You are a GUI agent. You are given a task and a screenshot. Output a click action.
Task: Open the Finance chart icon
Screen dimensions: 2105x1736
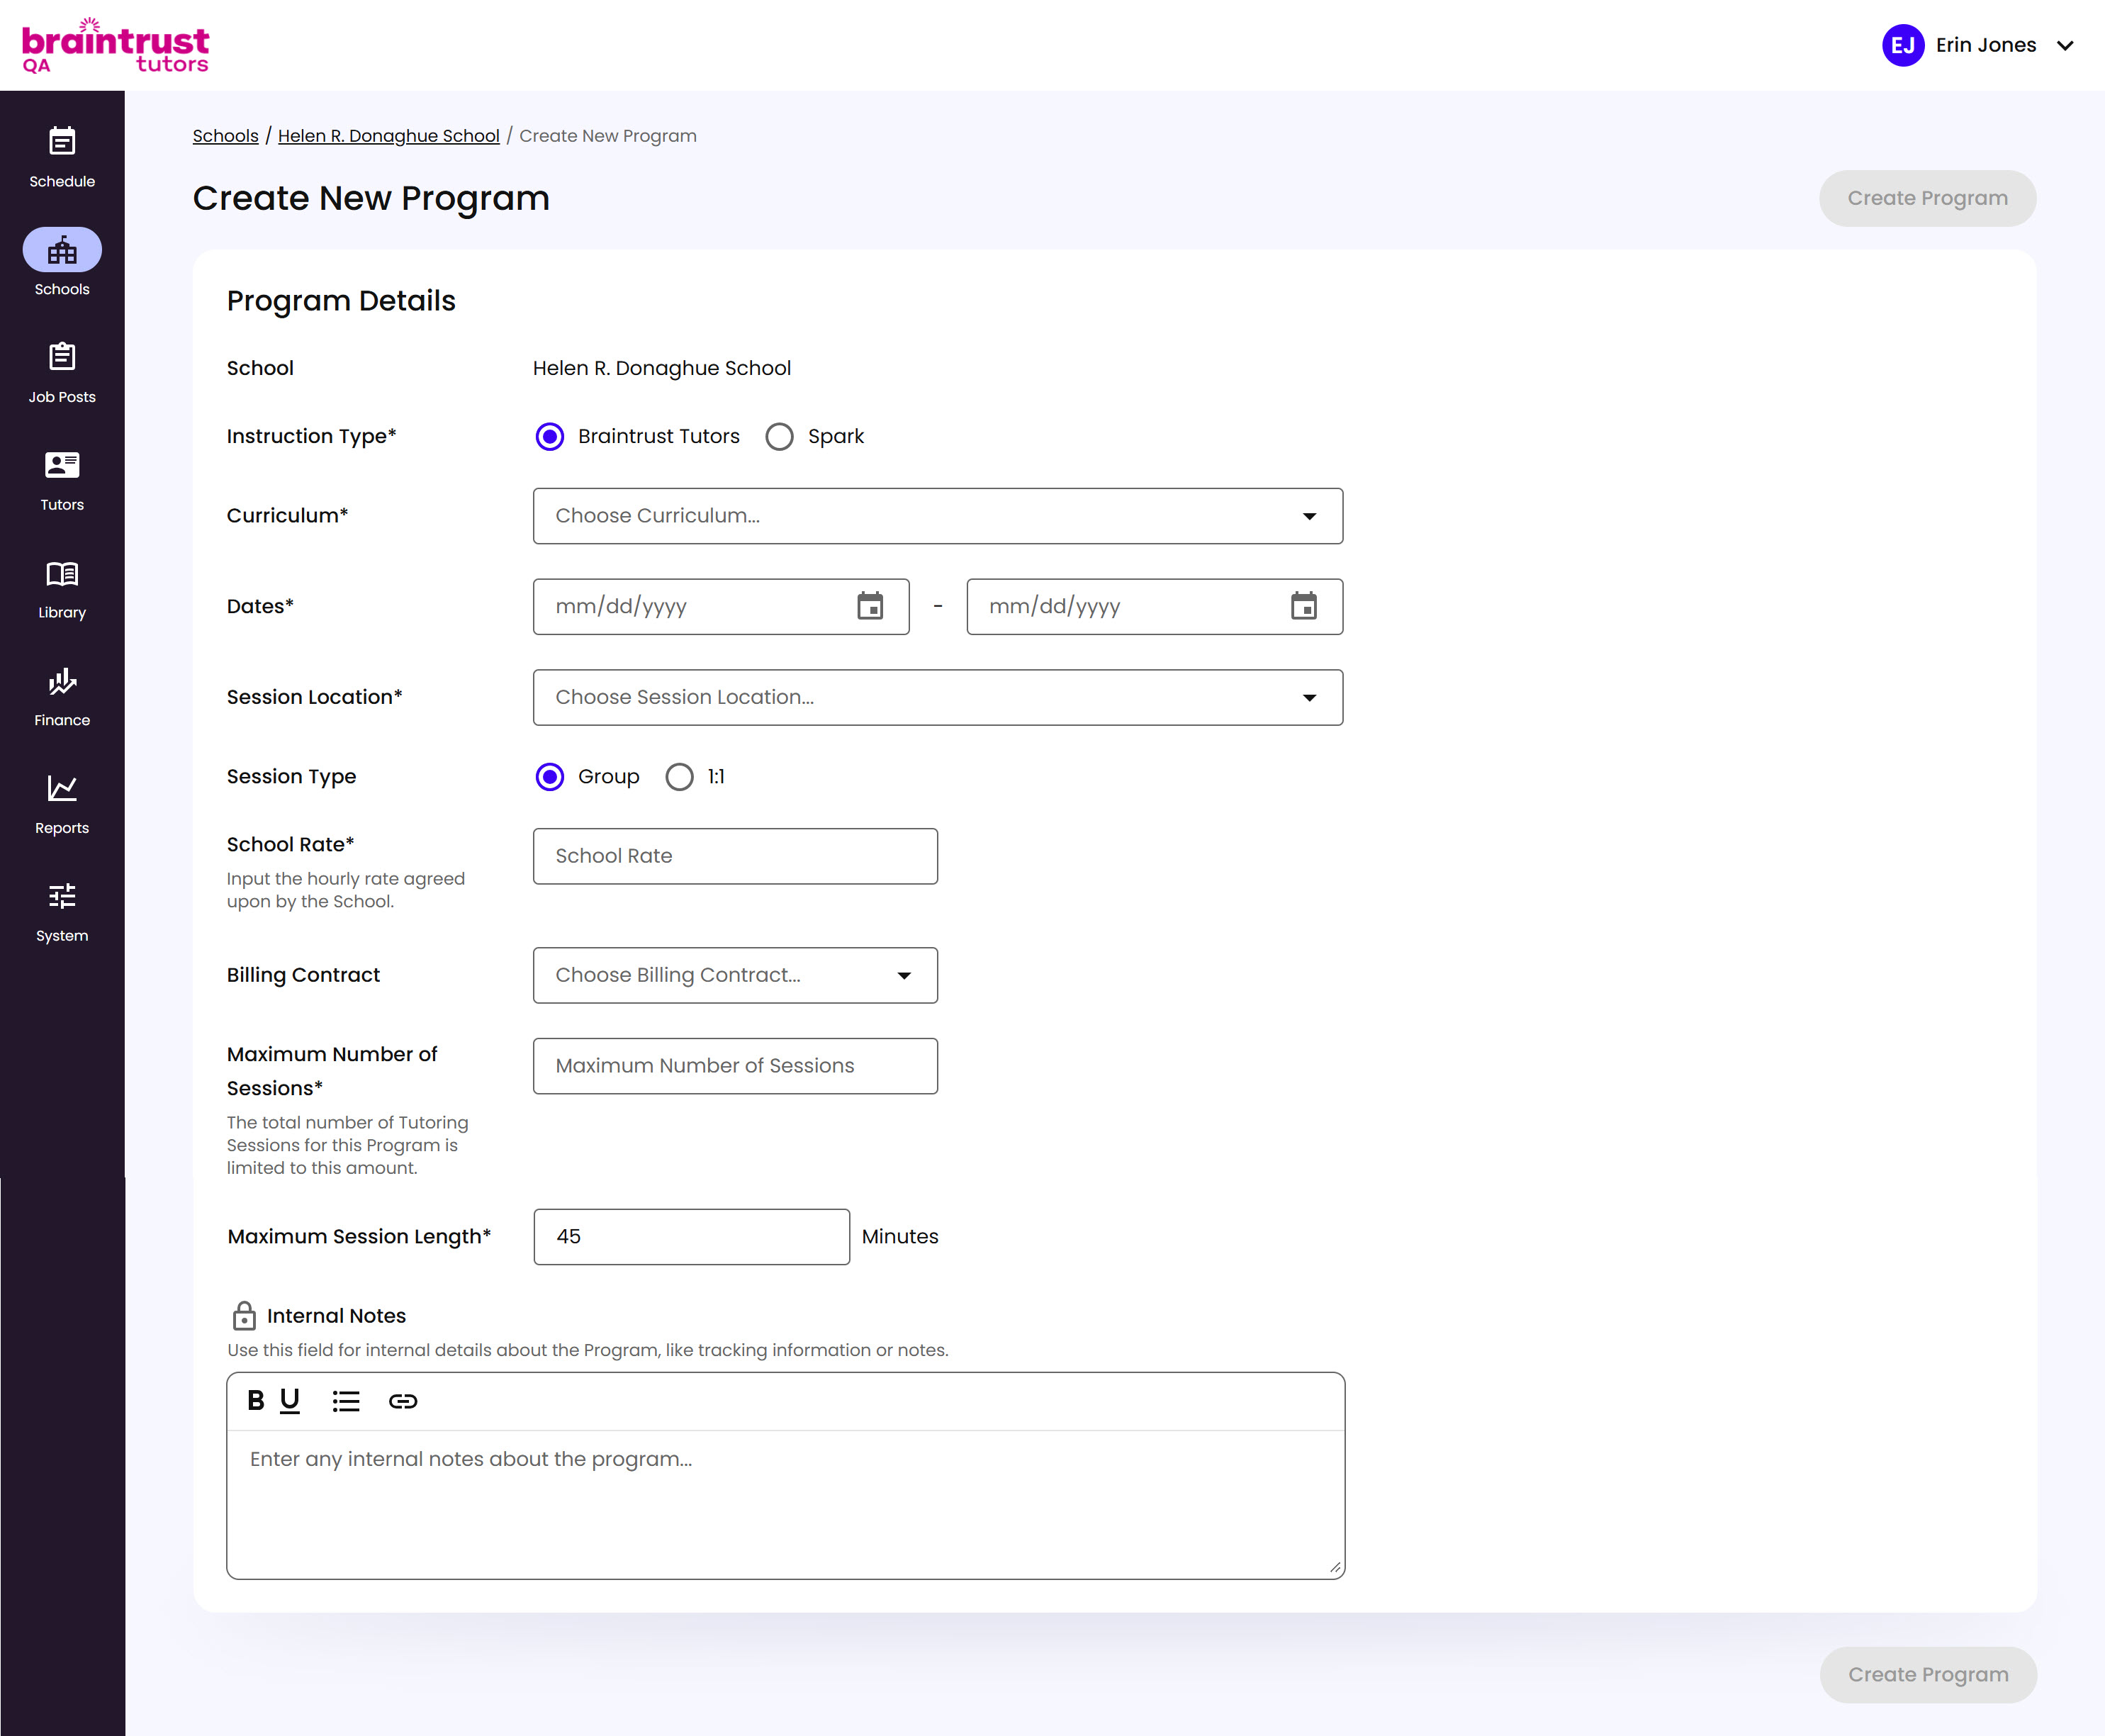[x=62, y=681]
